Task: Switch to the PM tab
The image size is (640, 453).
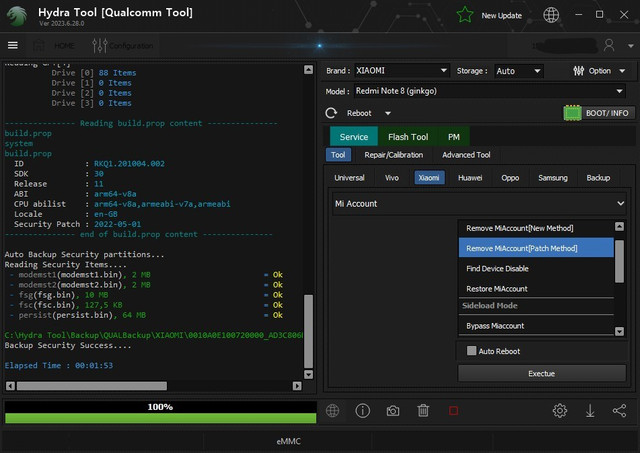Action: click(453, 137)
